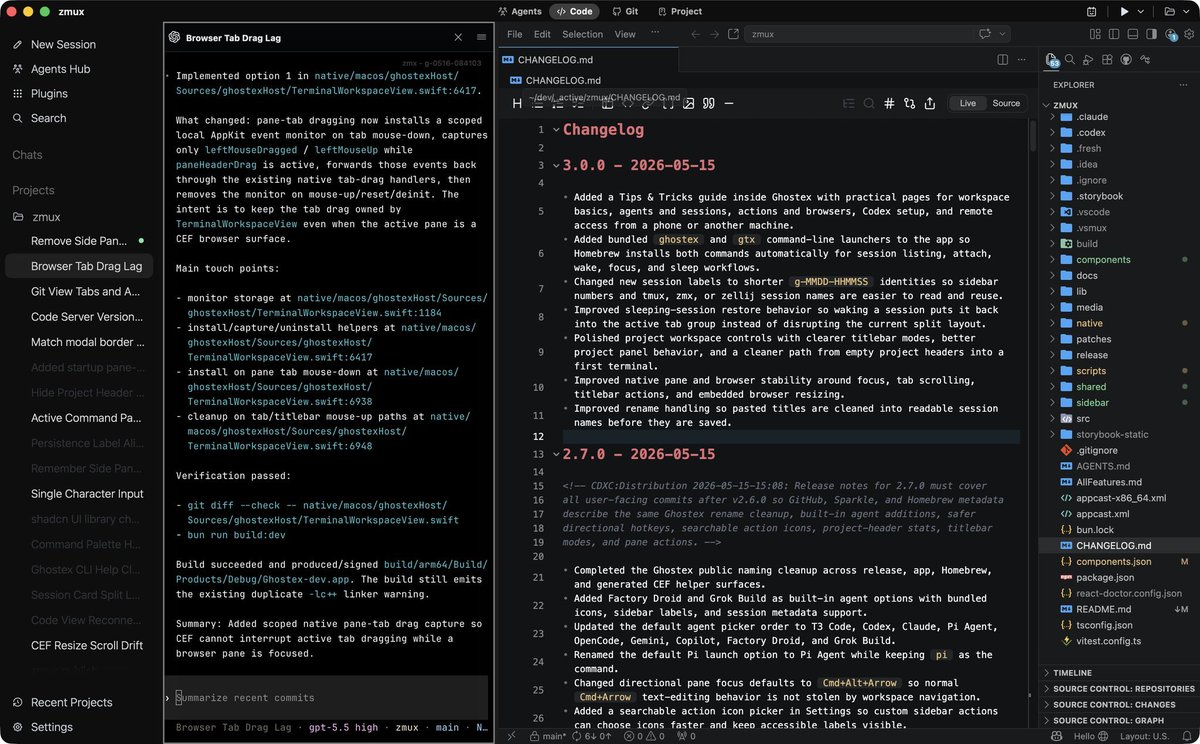
Task: Click the zmux command center search box
Action: (x=878, y=34)
